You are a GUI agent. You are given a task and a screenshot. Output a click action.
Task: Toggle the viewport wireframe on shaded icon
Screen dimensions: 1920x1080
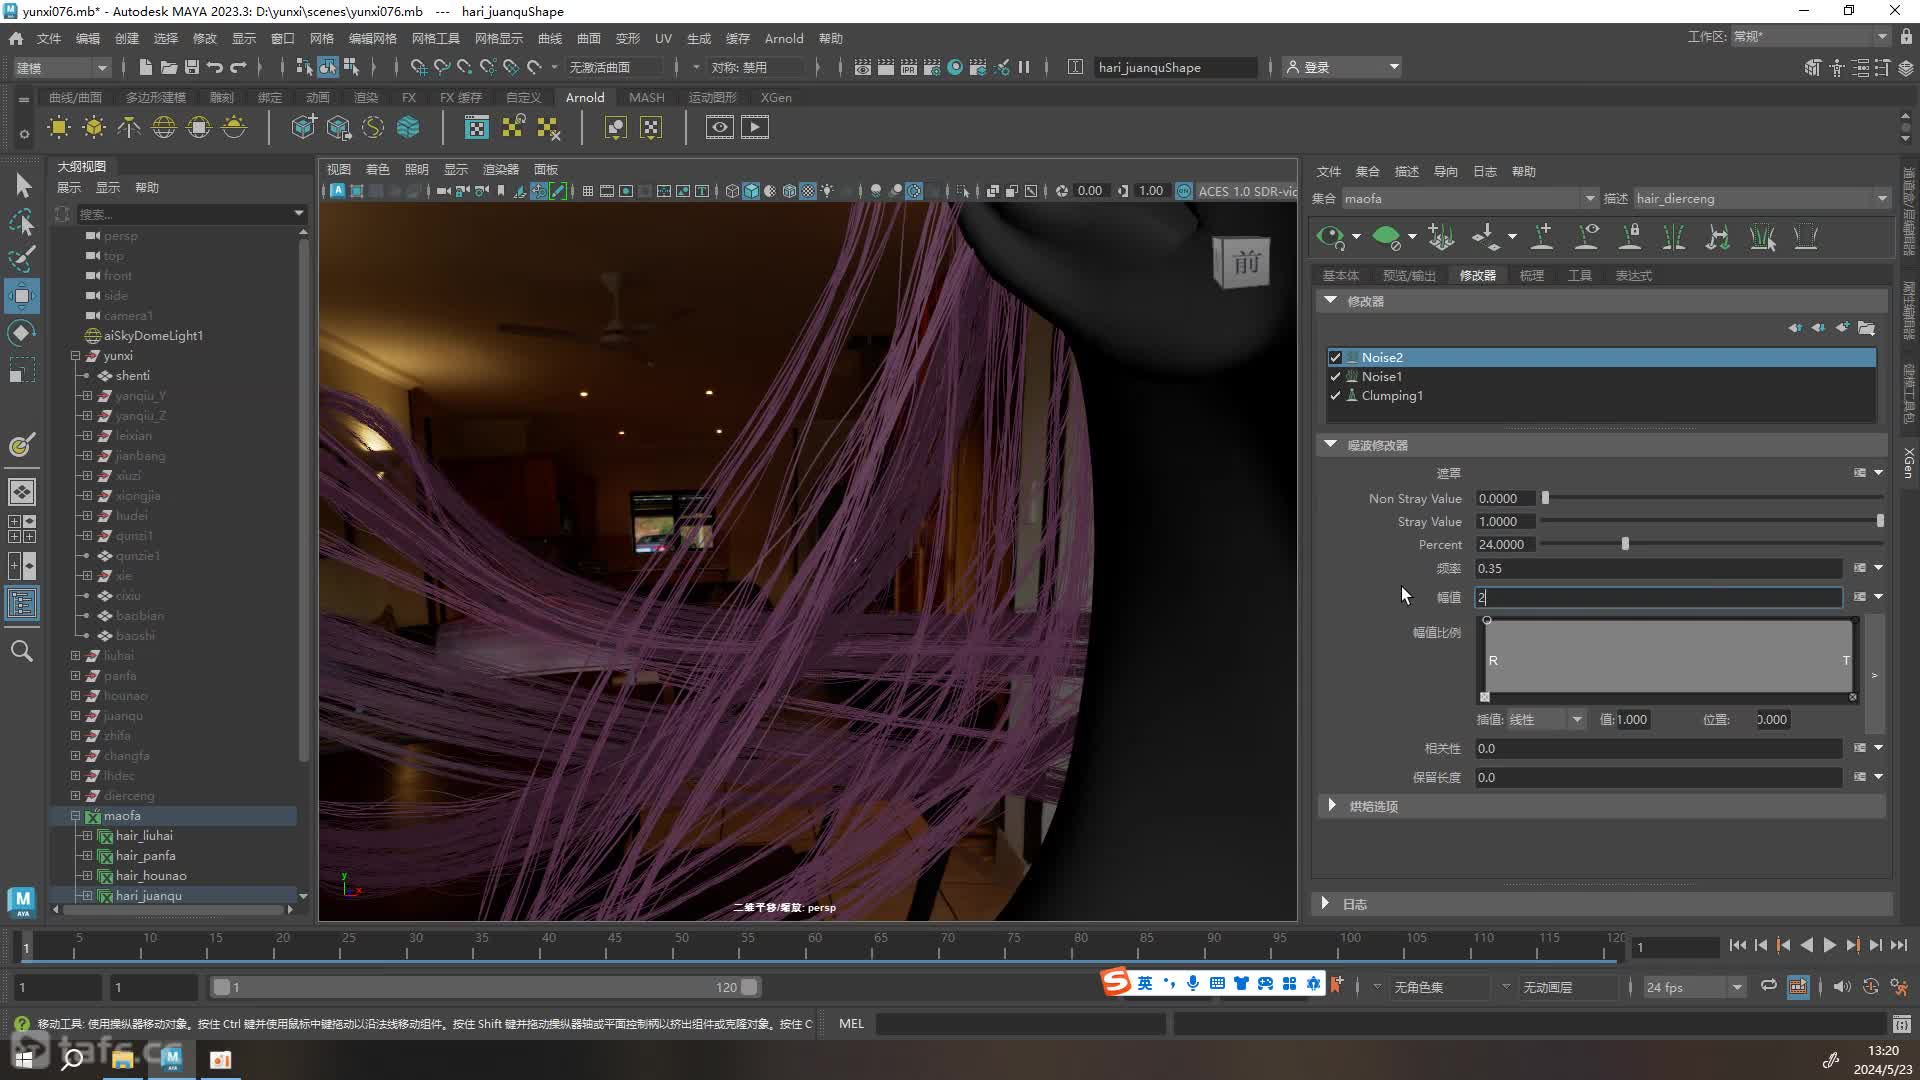(x=789, y=191)
